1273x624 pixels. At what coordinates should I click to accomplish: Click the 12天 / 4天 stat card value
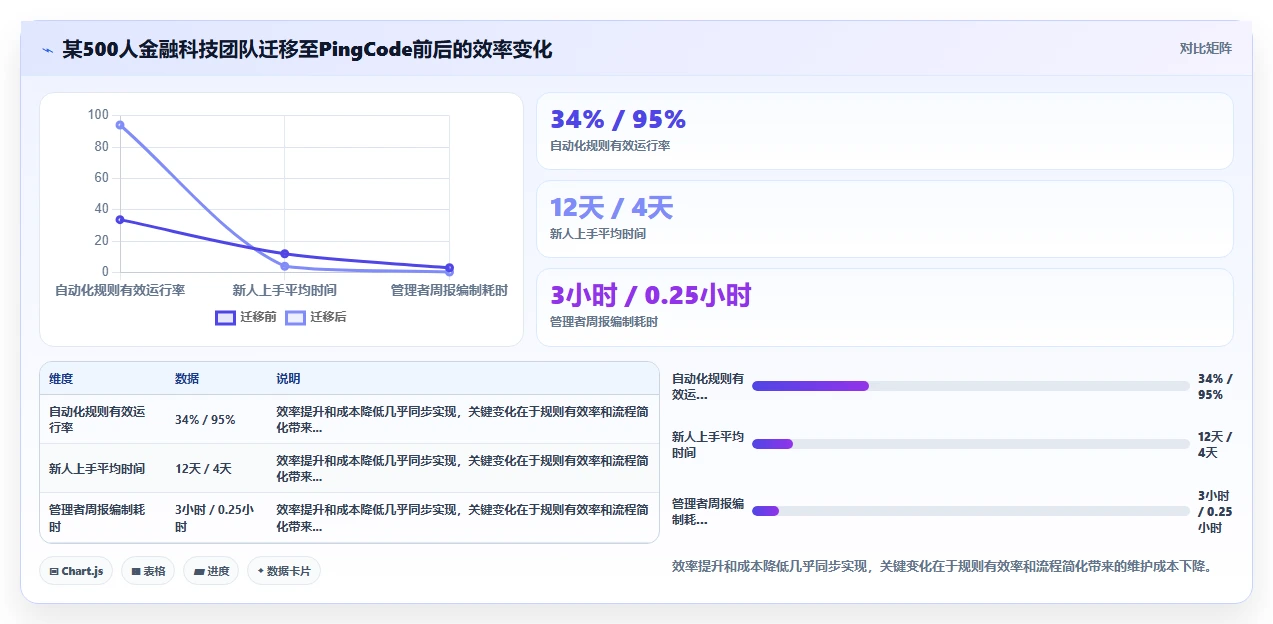(611, 208)
